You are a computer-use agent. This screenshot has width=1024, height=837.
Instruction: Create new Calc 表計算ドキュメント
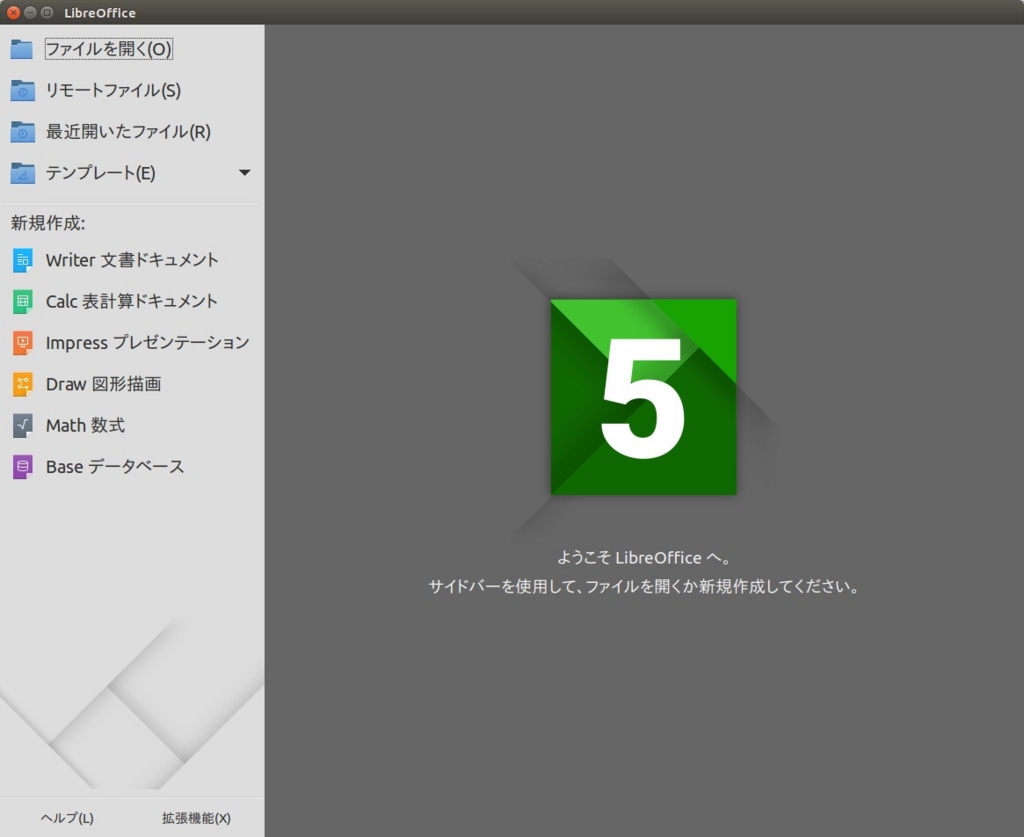click(x=131, y=301)
